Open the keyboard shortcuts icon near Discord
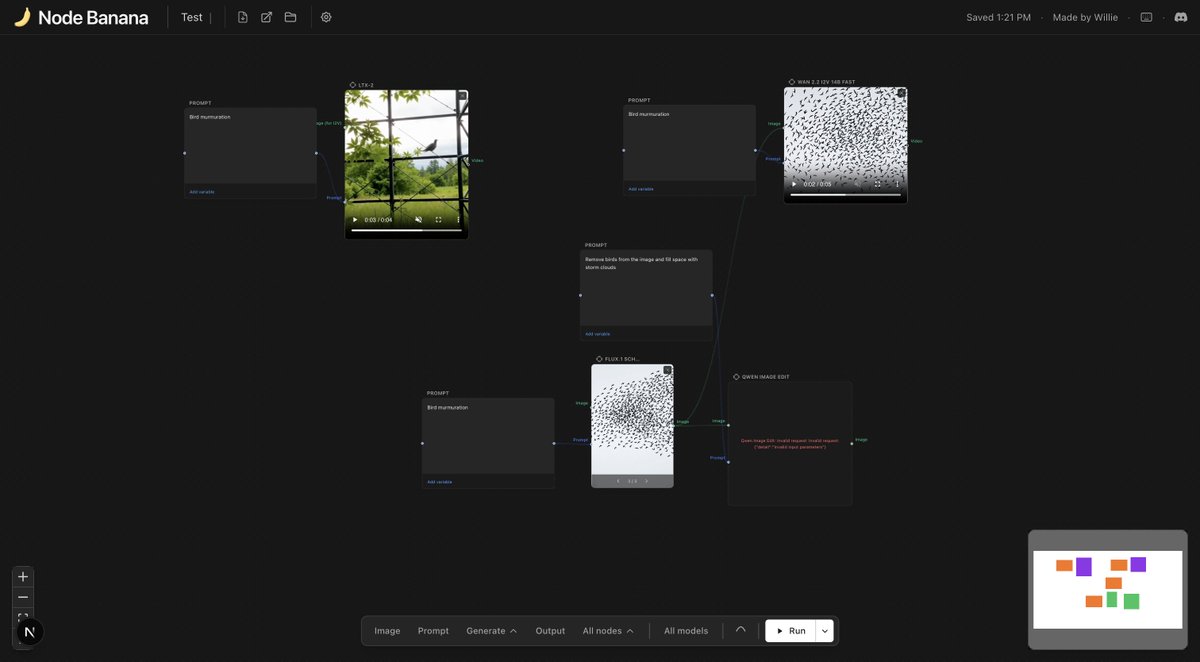This screenshot has width=1200, height=662. [1146, 17]
